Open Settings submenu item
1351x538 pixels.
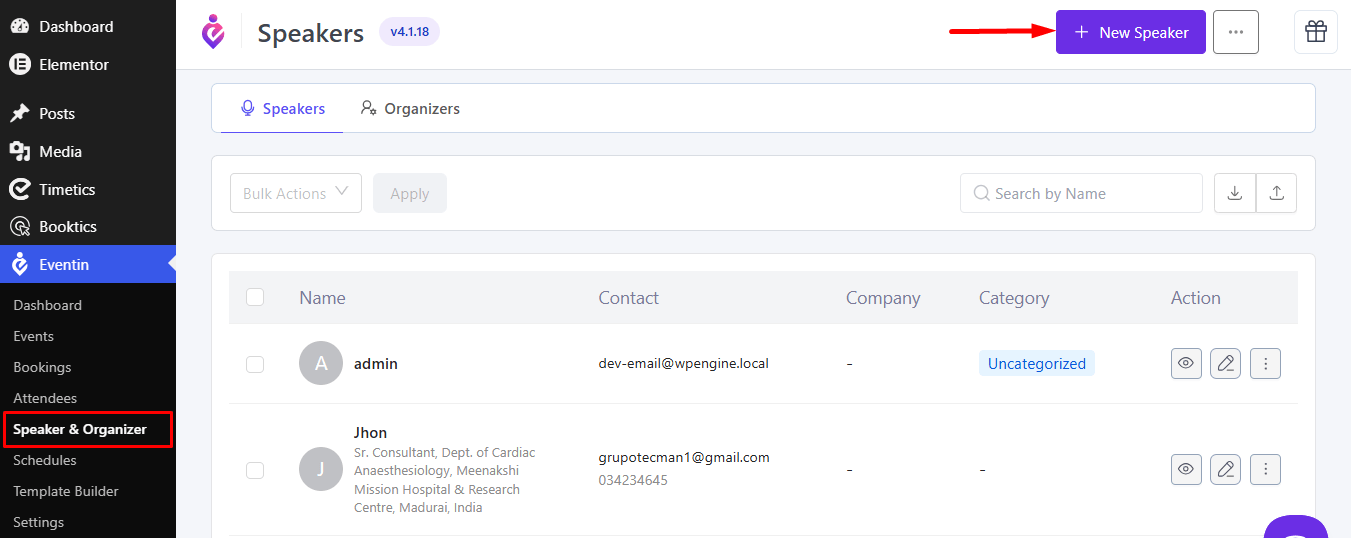point(39,522)
